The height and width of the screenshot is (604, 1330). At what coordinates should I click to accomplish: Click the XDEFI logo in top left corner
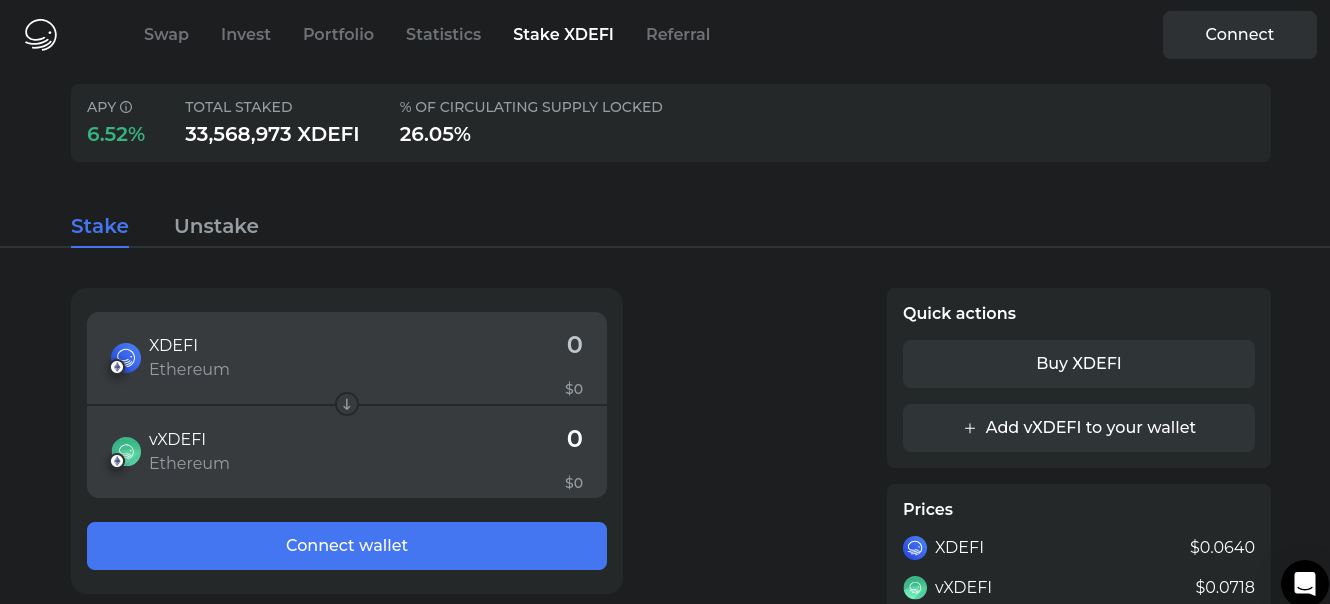(x=39, y=33)
